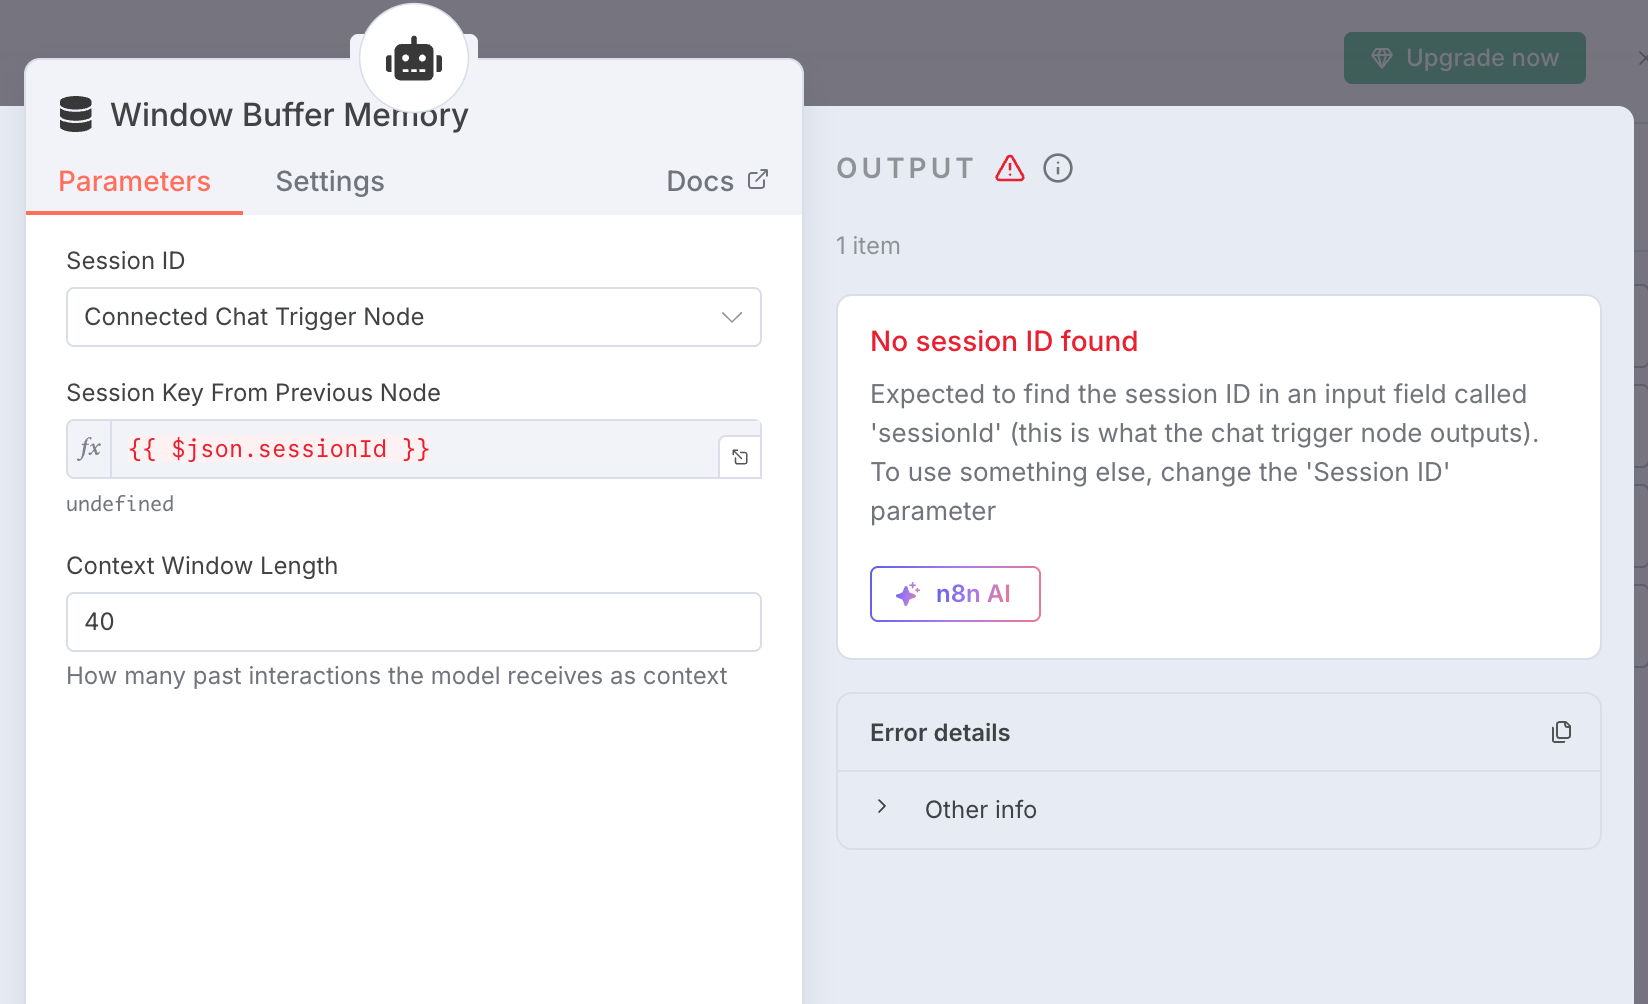Click the fx expression icon
The image size is (1648, 1004).
tap(90, 449)
